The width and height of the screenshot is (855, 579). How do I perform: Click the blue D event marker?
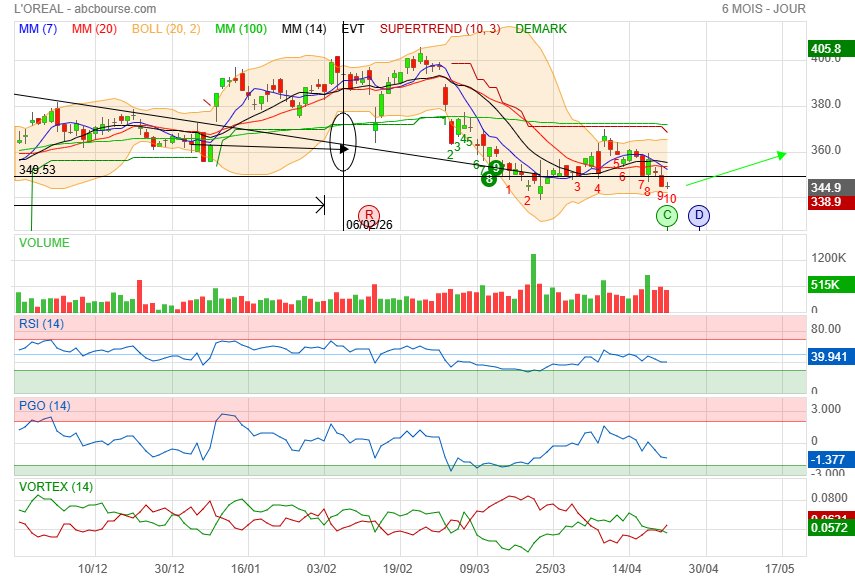[x=699, y=215]
